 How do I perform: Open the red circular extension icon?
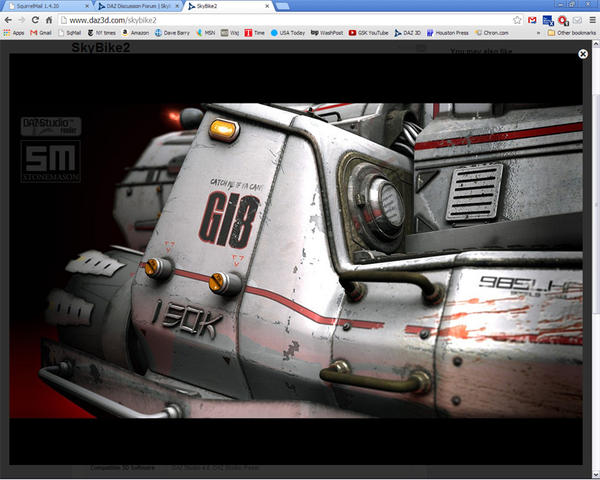(x=562, y=20)
